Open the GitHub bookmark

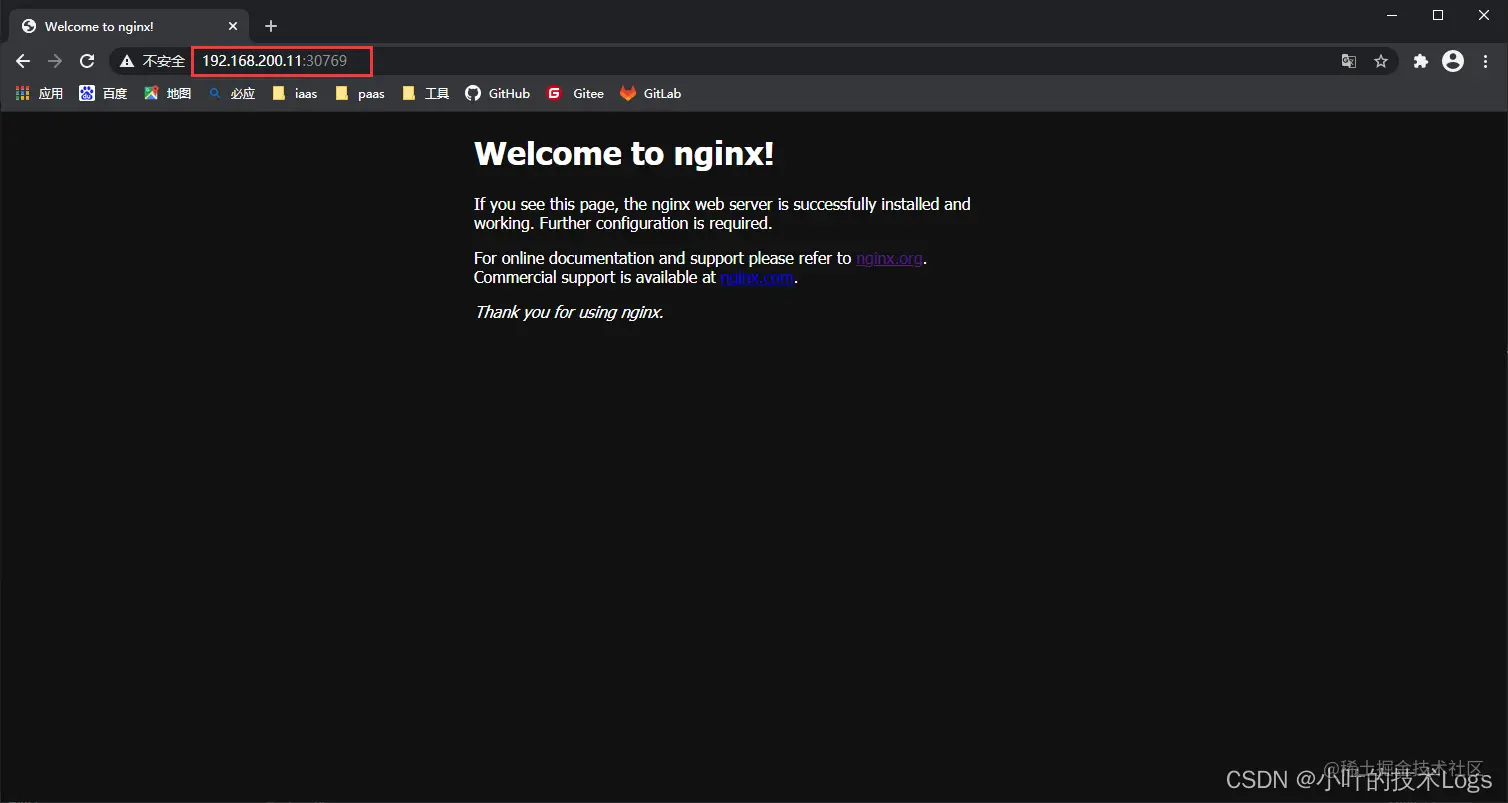tap(497, 93)
